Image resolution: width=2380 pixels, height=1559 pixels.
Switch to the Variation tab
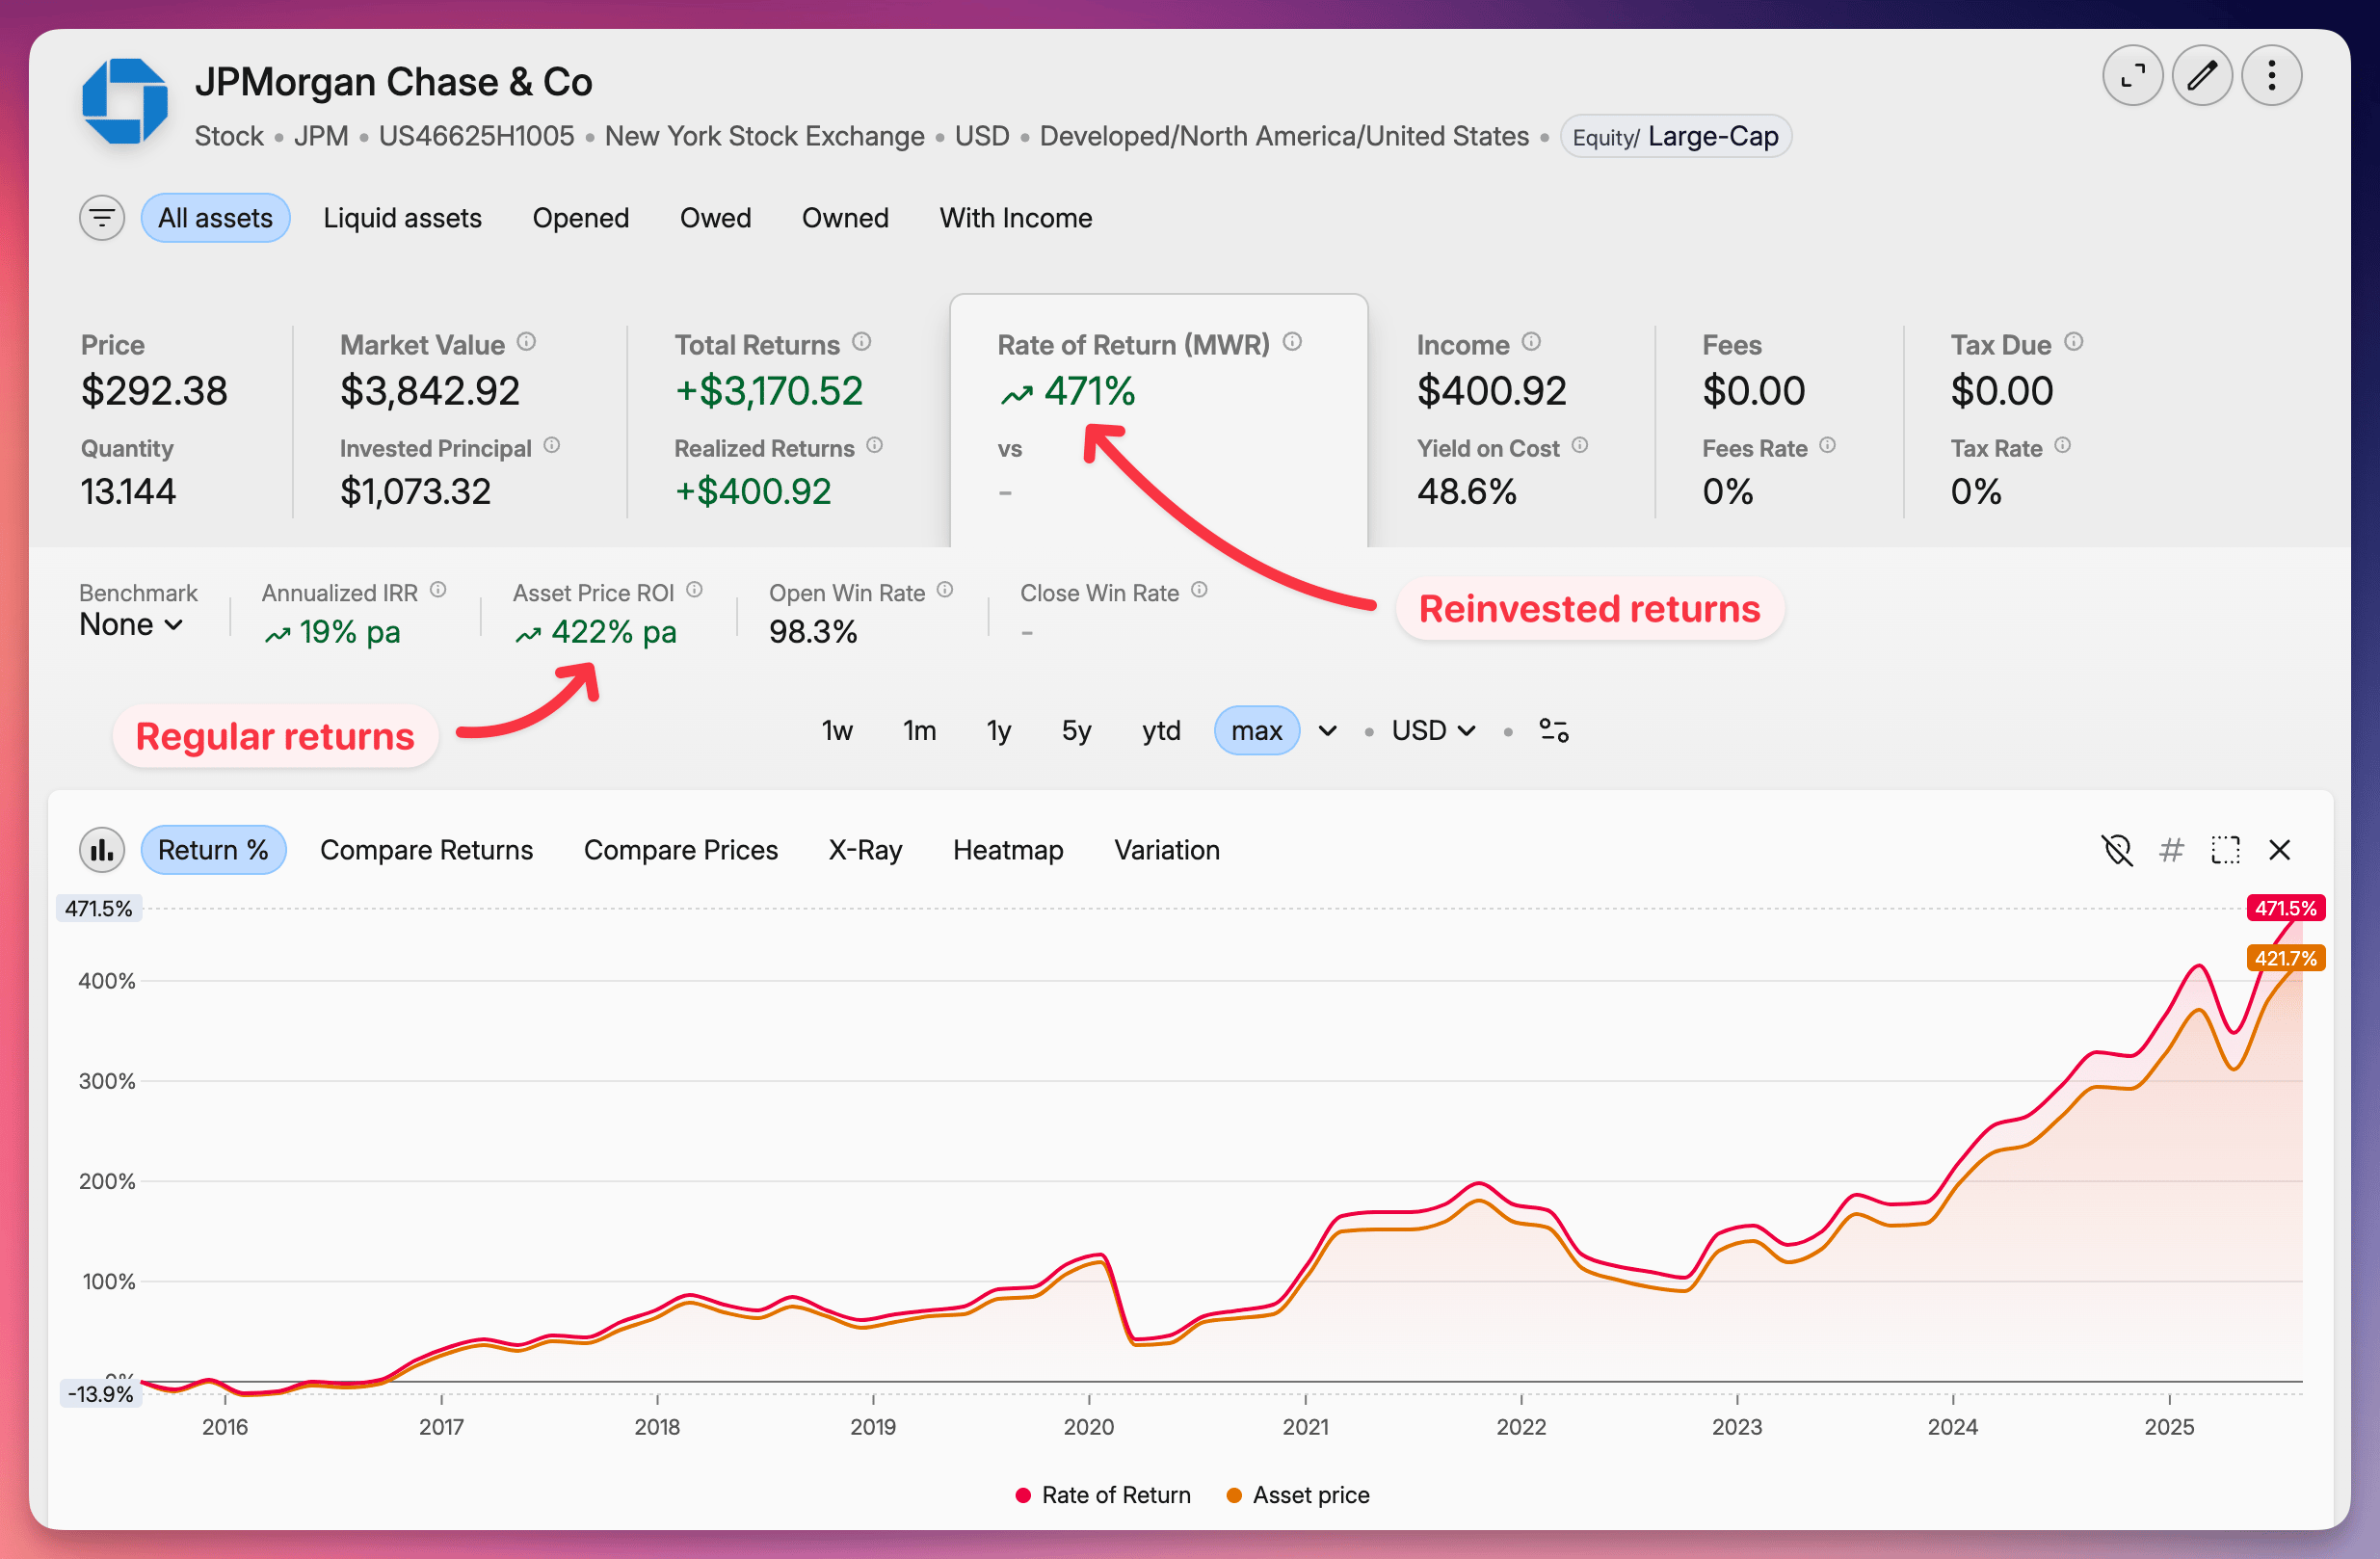pyautogui.click(x=1166, y=851)
